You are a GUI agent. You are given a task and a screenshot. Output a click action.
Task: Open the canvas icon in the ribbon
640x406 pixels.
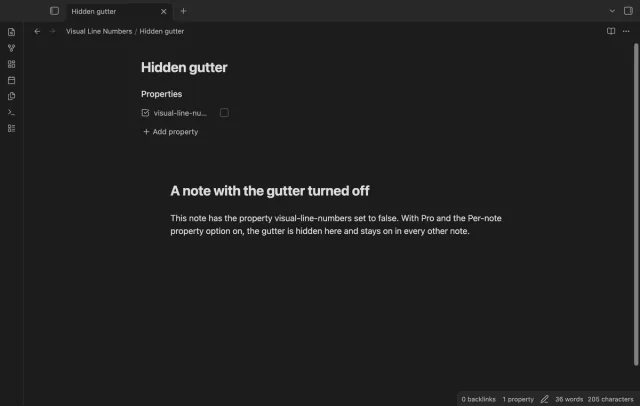(11, 64)
